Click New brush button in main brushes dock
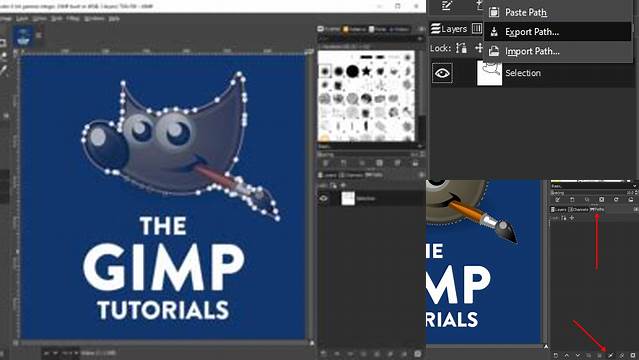 pyautogui.click(x=343, y=163)
